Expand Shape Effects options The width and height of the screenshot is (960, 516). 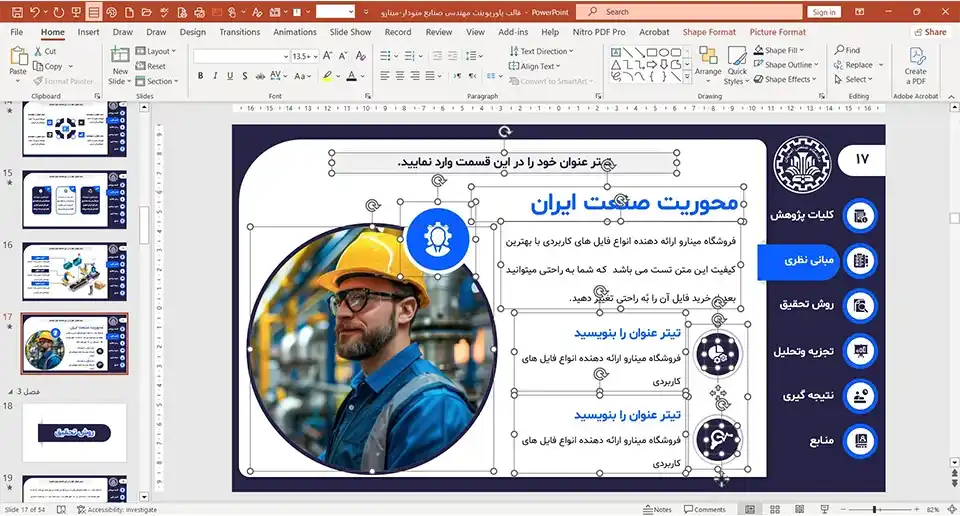coord(786,79)
